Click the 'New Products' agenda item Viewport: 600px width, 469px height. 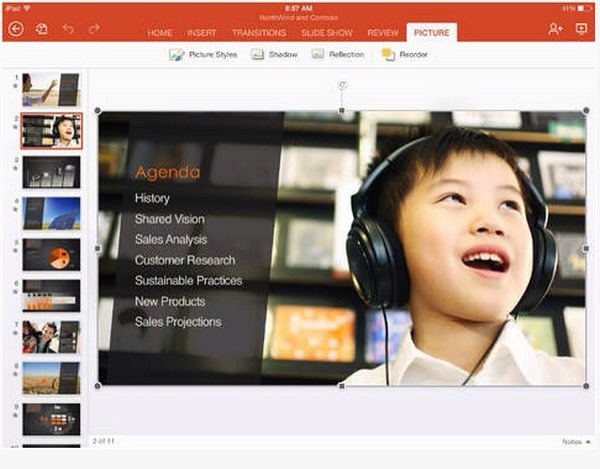tap(170, 301)
